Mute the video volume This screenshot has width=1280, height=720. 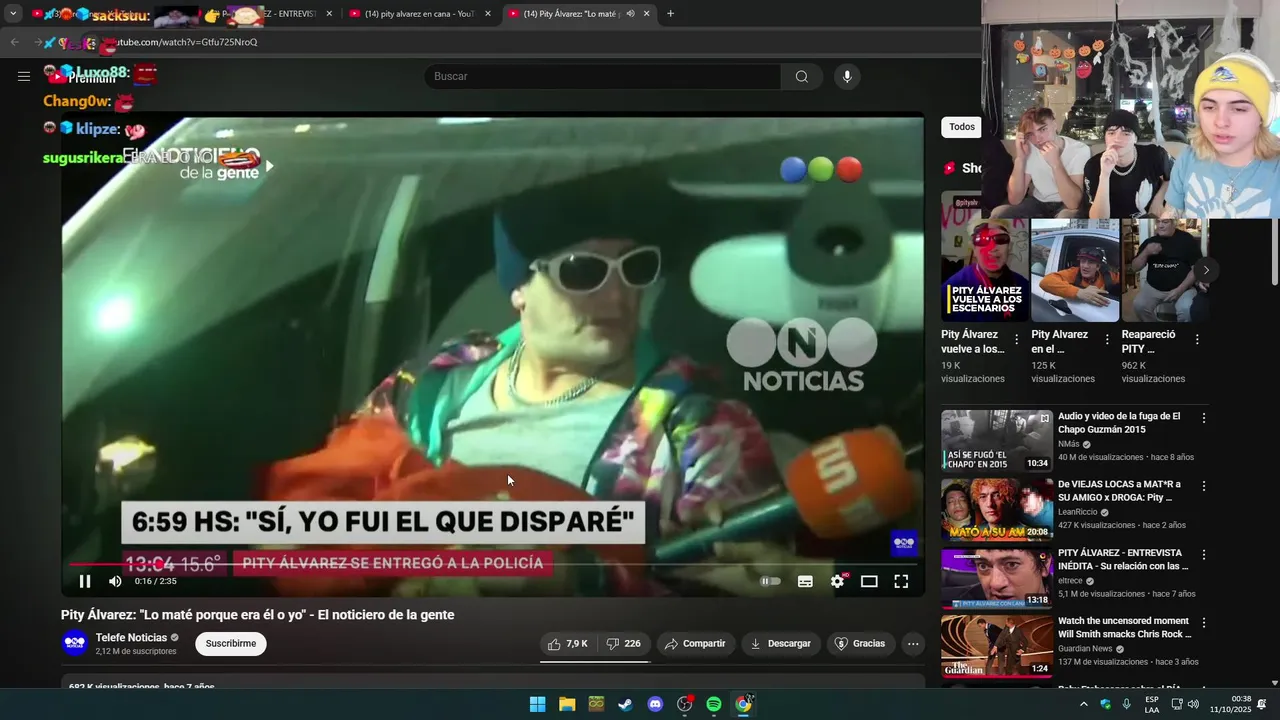[115, 581]
